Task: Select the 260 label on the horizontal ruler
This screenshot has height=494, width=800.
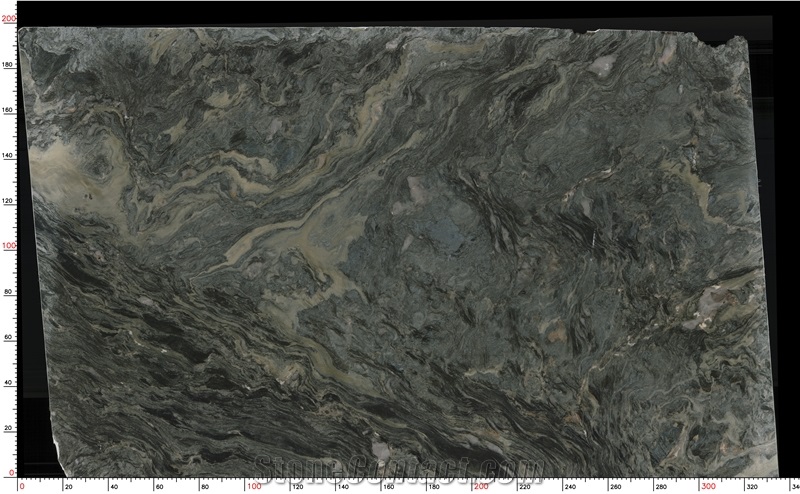Action: (615, 487)
